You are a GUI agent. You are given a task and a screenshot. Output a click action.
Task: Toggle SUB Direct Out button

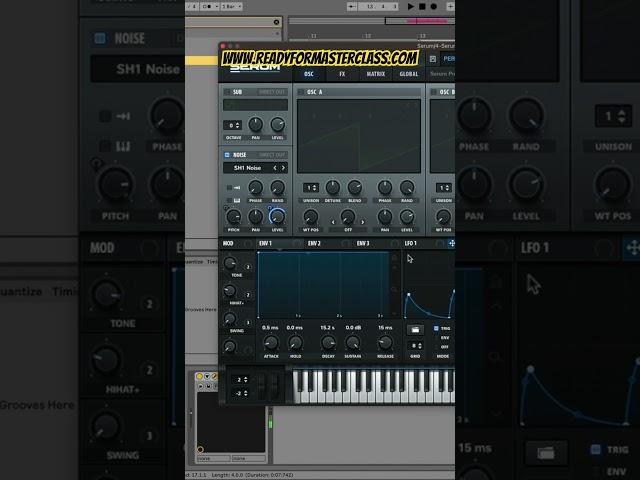click(x=272, y=92)
